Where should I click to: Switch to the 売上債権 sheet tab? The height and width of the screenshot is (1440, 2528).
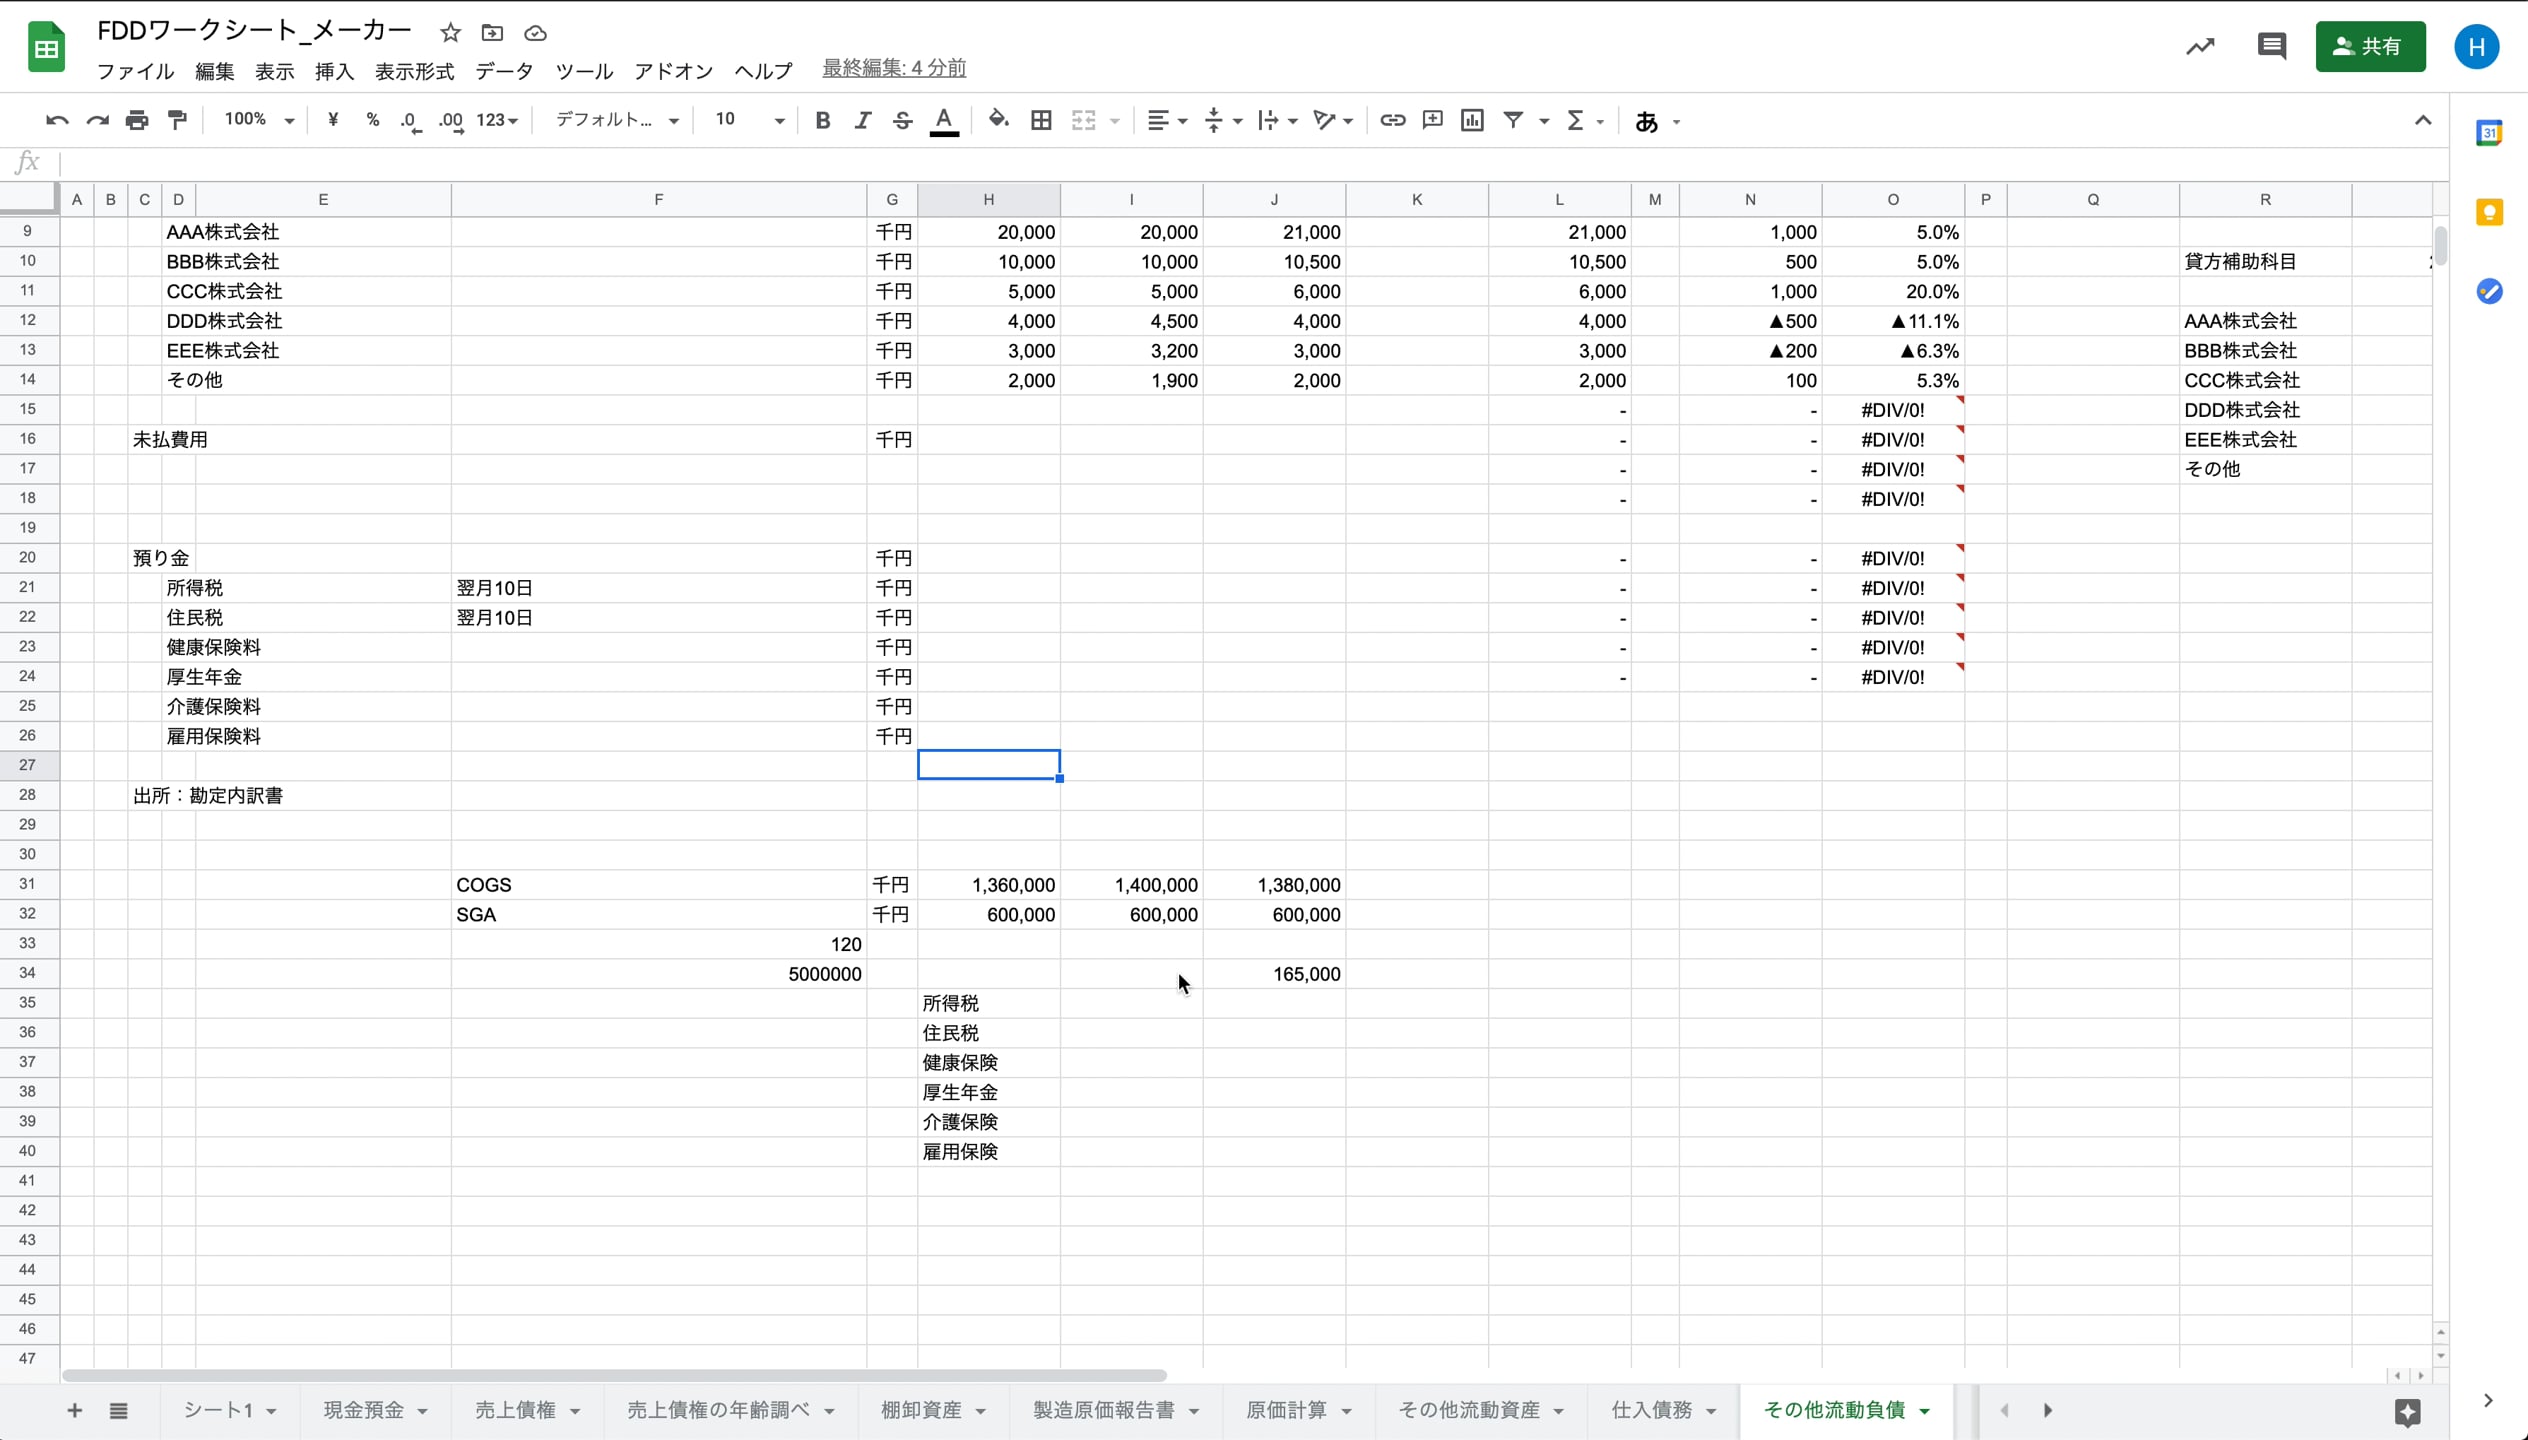coord(515,1410)
